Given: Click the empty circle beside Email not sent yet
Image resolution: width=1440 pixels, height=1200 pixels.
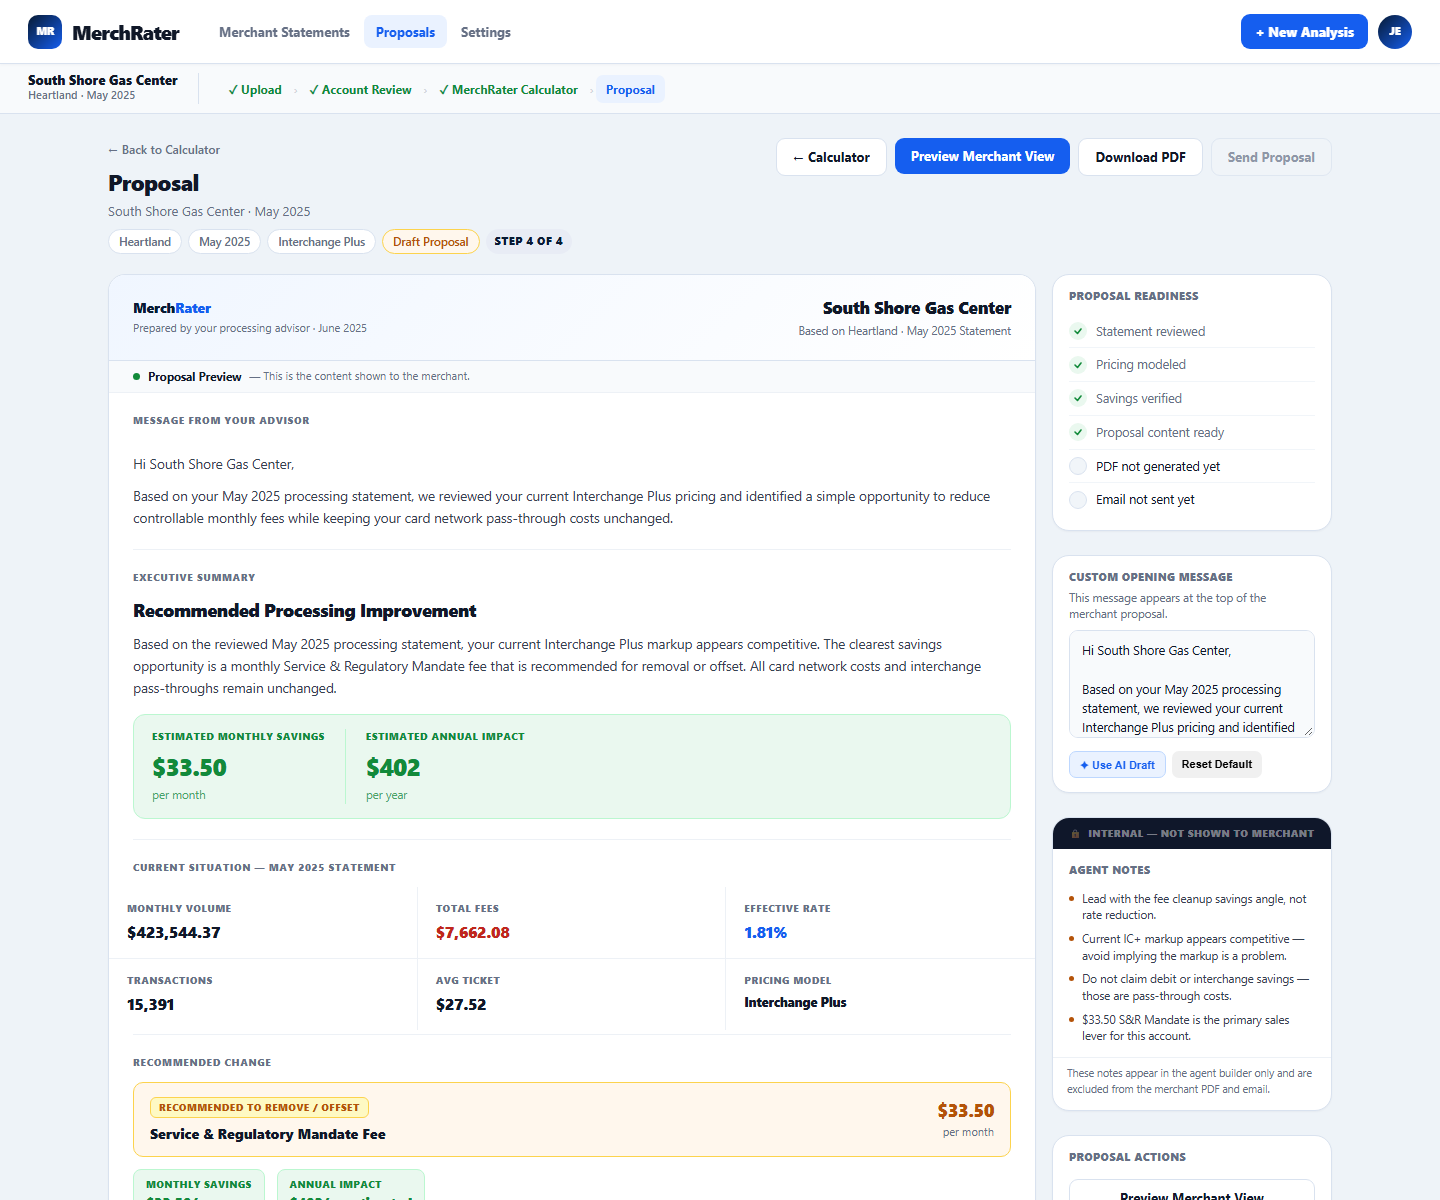Looking at the screenshot, I should (1078, 500).
